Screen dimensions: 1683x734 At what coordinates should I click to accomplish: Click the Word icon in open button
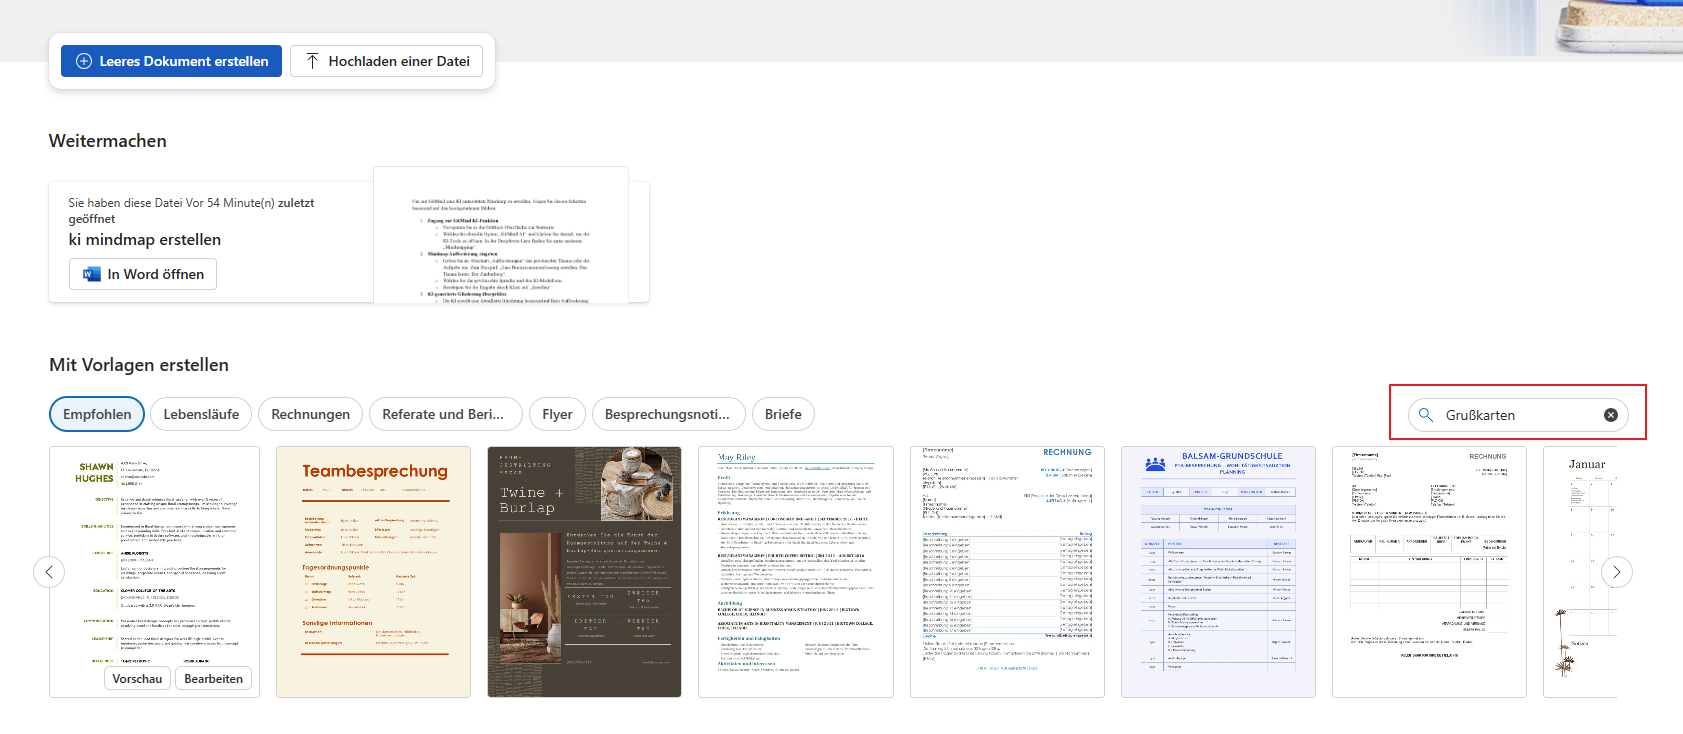coord(92,274)
